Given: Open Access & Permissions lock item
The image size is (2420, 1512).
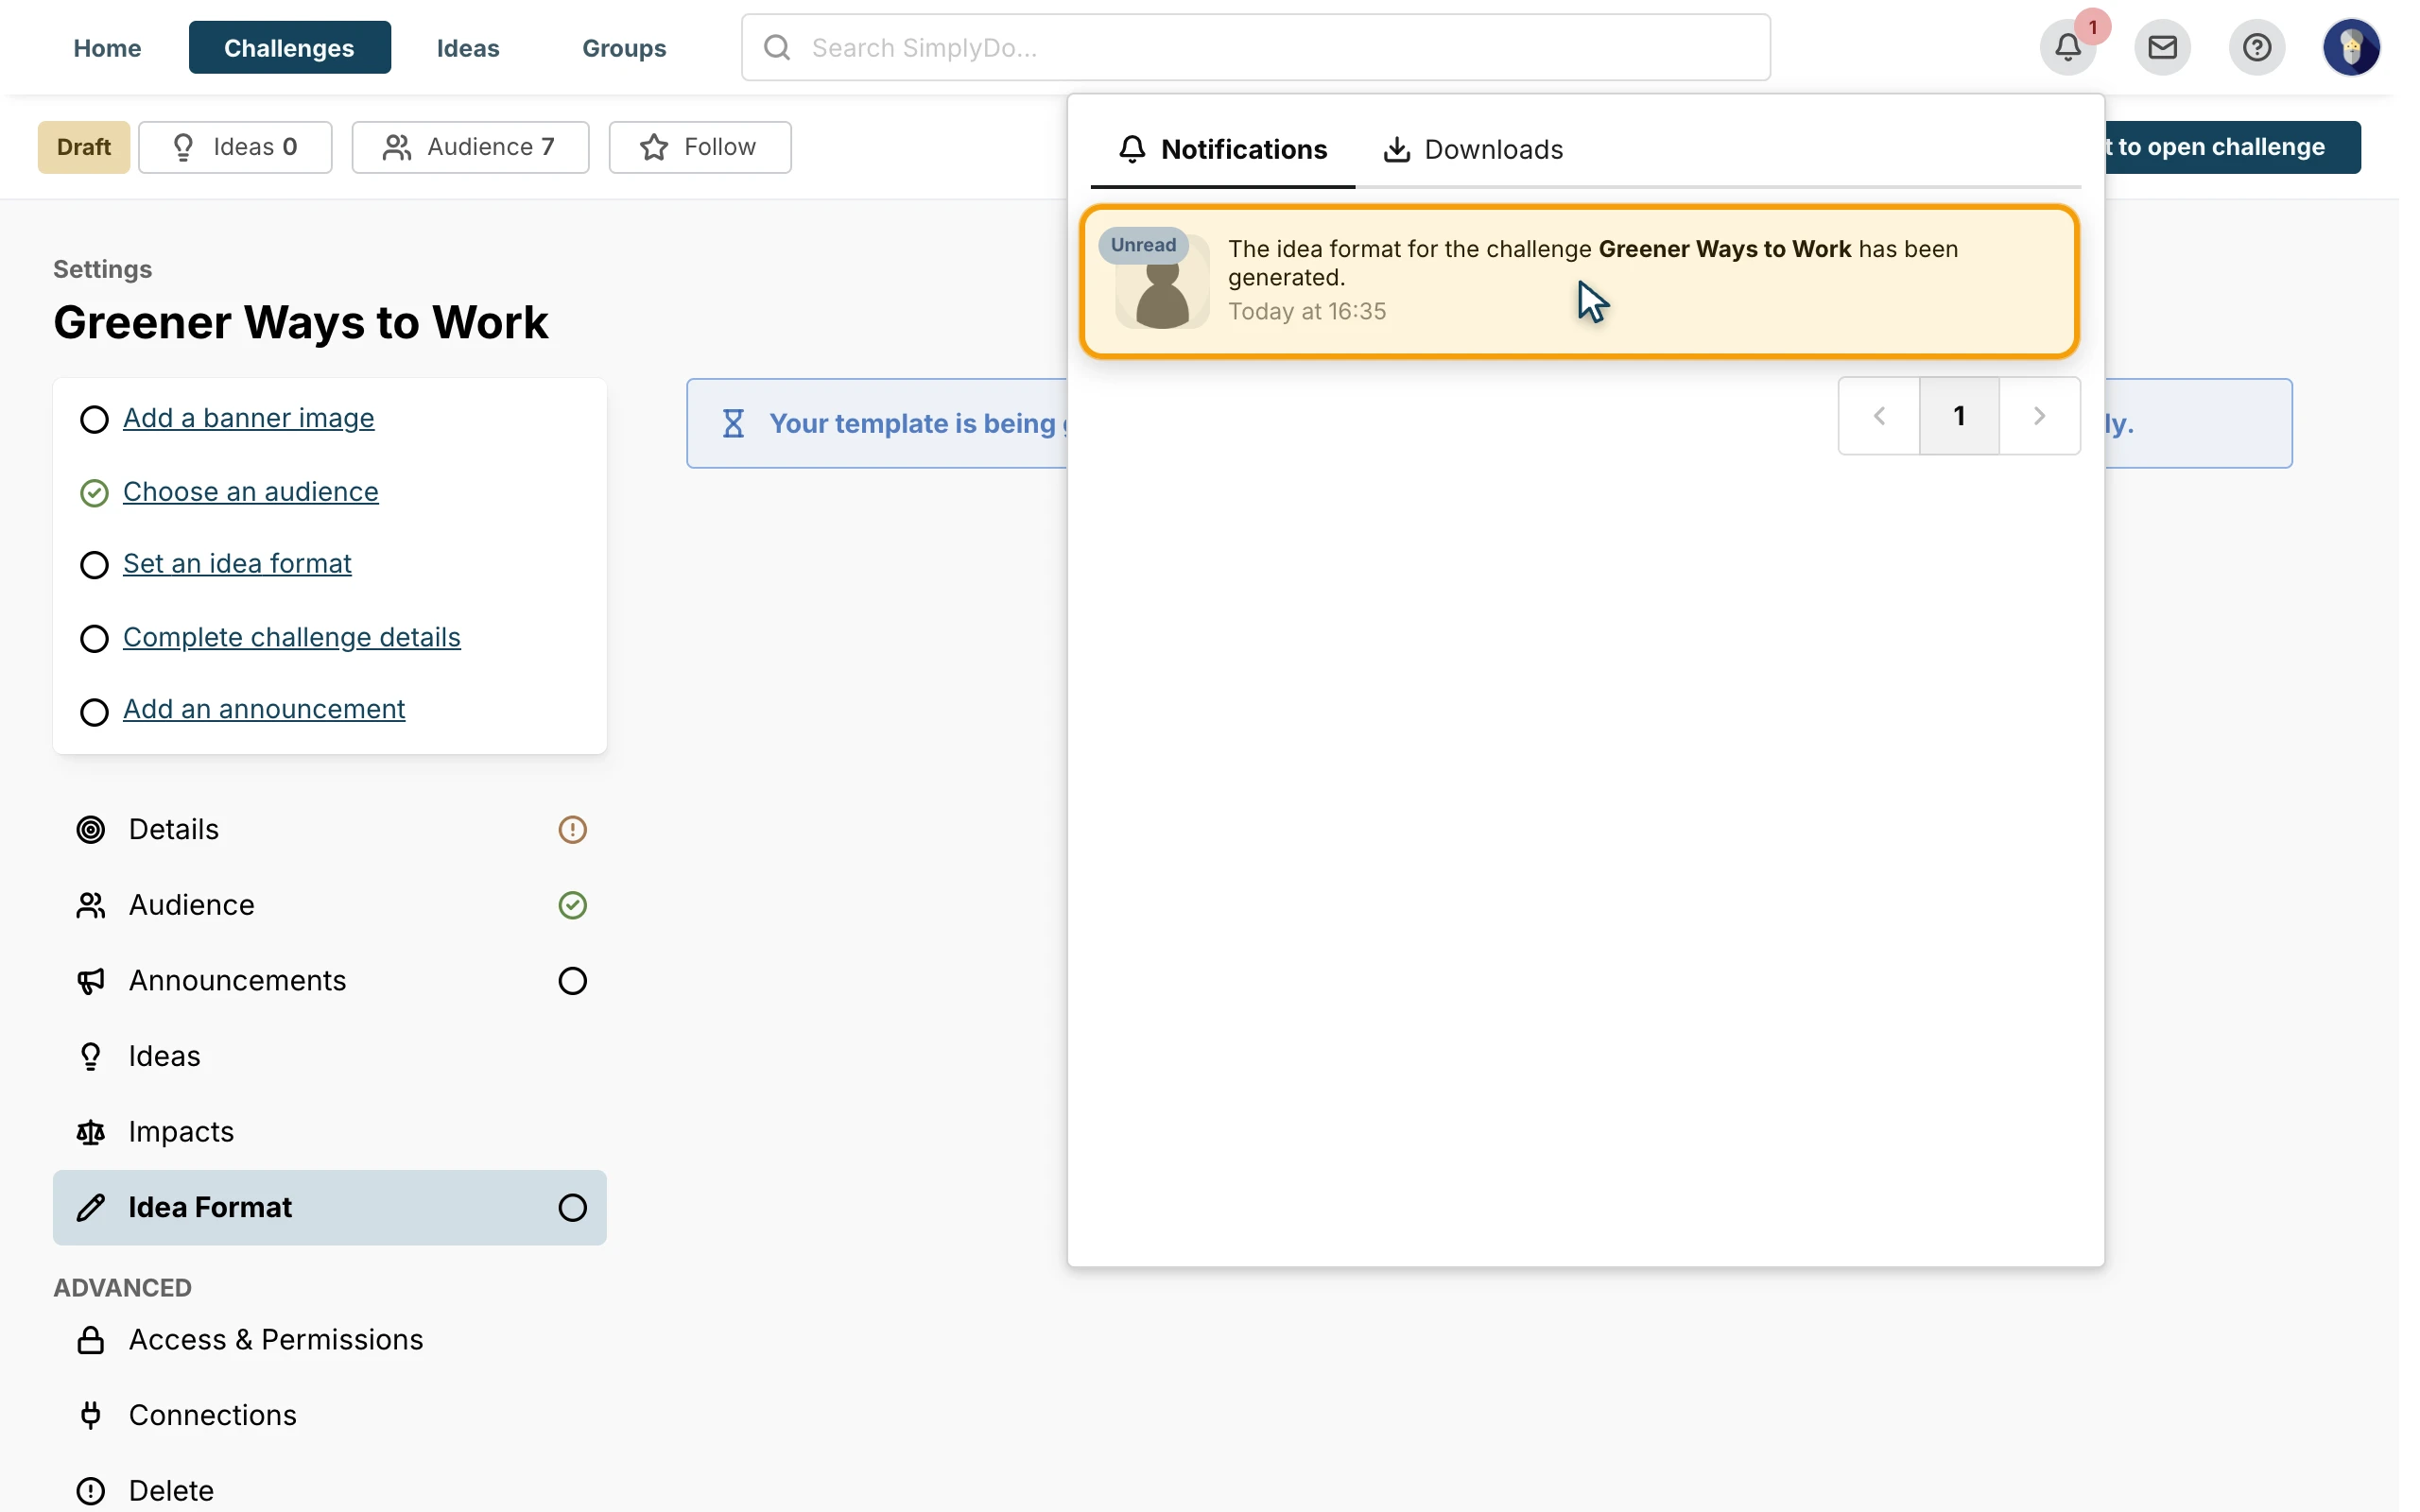Looking at the screenshot, I should [330, 1340].
